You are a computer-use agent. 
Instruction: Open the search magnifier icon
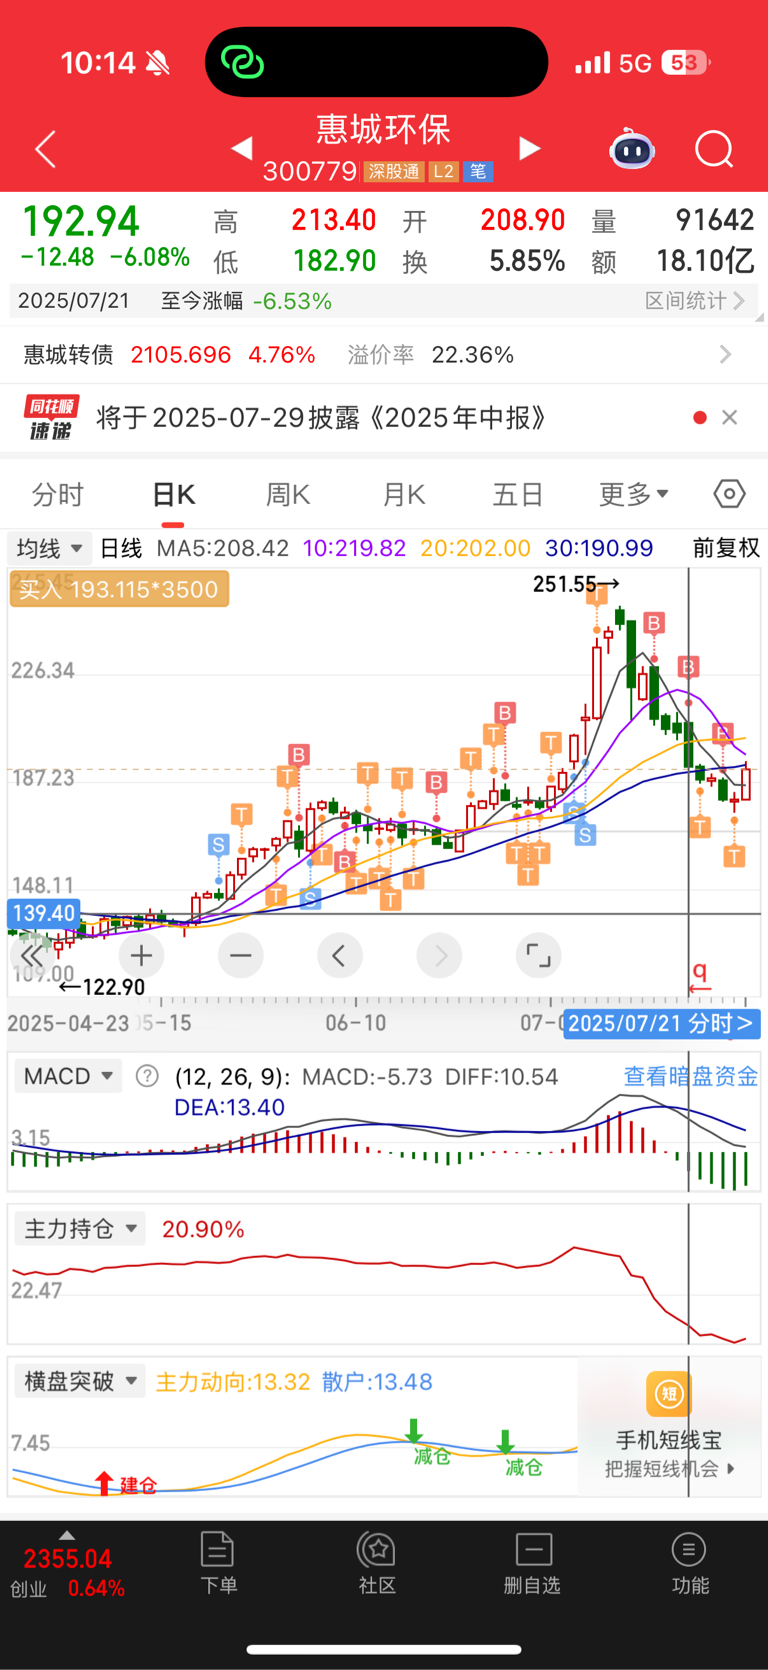tap(714, 150)
